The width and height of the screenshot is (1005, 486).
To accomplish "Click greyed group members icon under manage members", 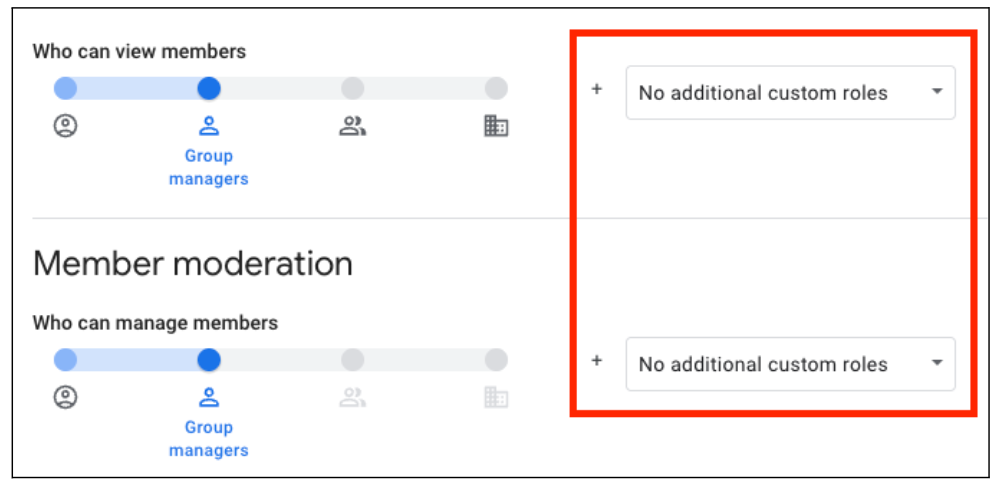I will pyautogui.click(x=352, y=398).
